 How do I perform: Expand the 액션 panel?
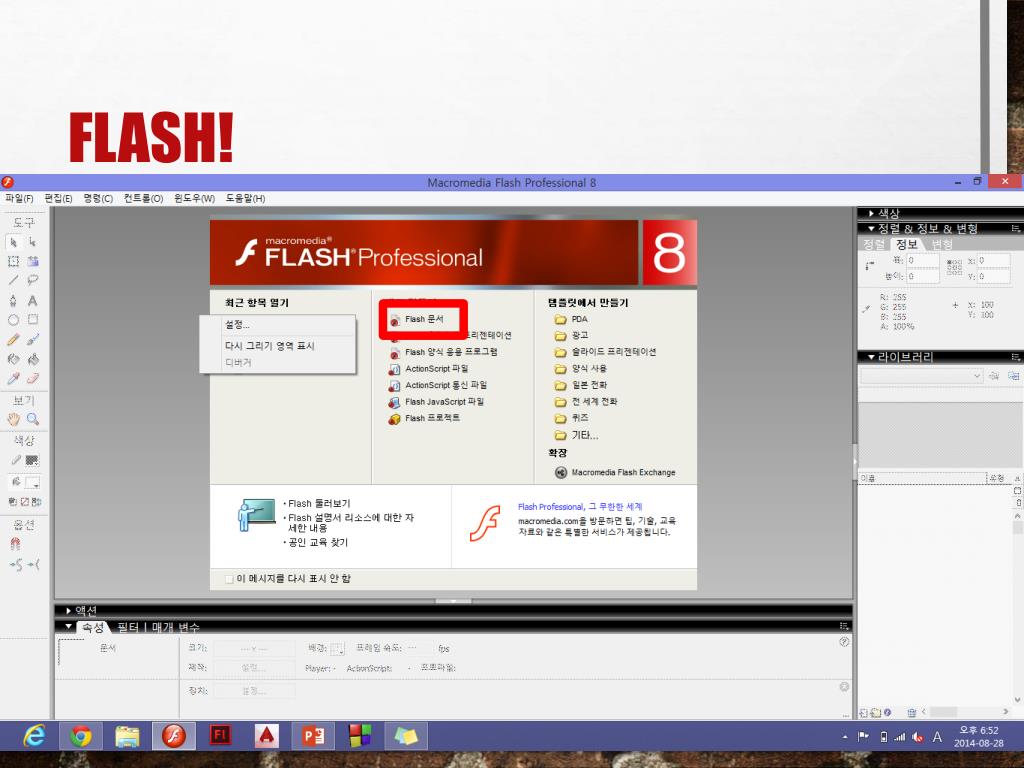68,611
